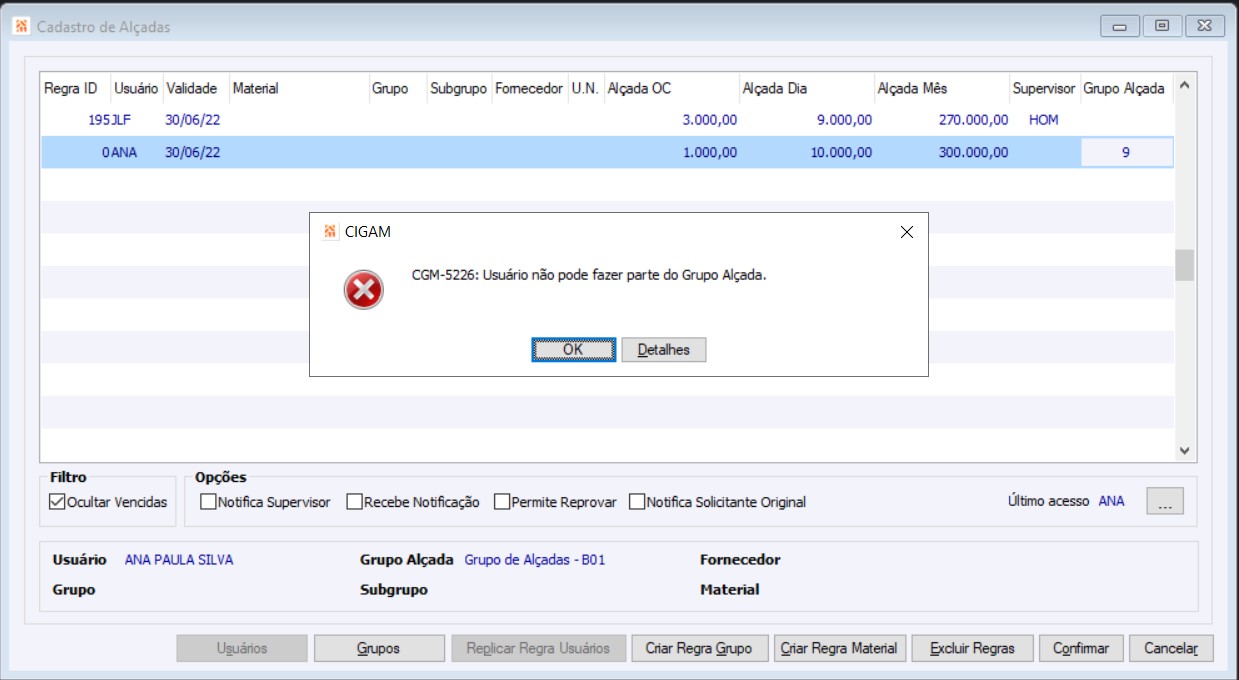Click the HOM supervisor cell
Image resolution: width=1239 pixels, height=680 pixels.
1043,120
